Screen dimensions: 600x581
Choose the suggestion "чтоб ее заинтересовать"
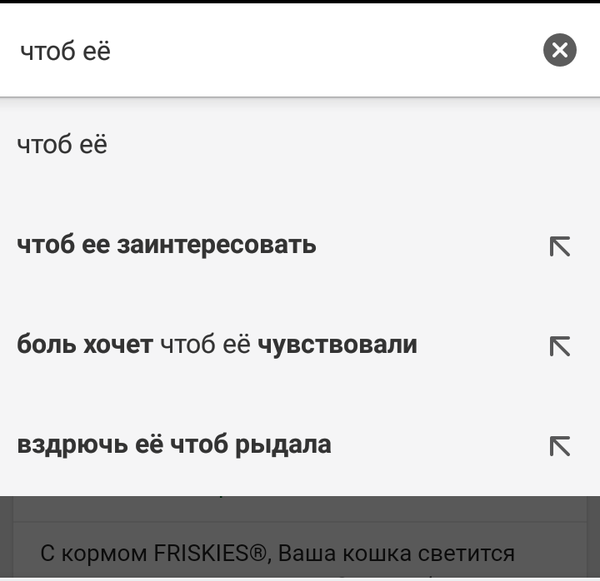click(x=167, y=245)
